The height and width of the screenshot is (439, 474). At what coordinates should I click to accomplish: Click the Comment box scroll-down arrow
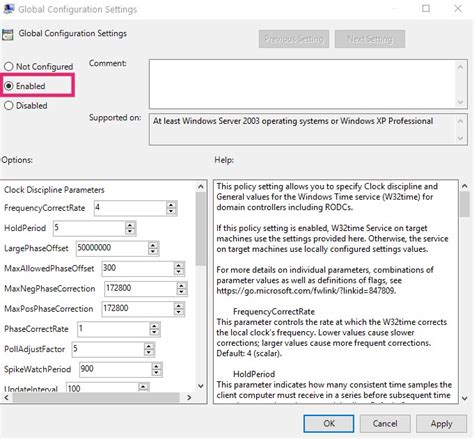(460, 102)
